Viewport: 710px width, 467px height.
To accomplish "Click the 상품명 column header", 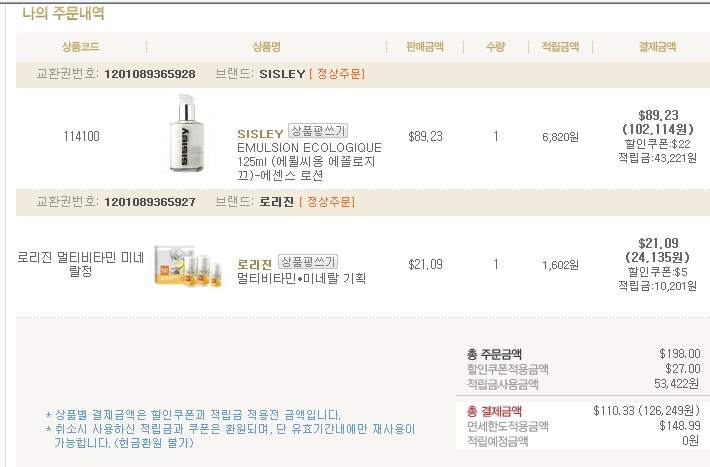I will [x=267, y=47].
